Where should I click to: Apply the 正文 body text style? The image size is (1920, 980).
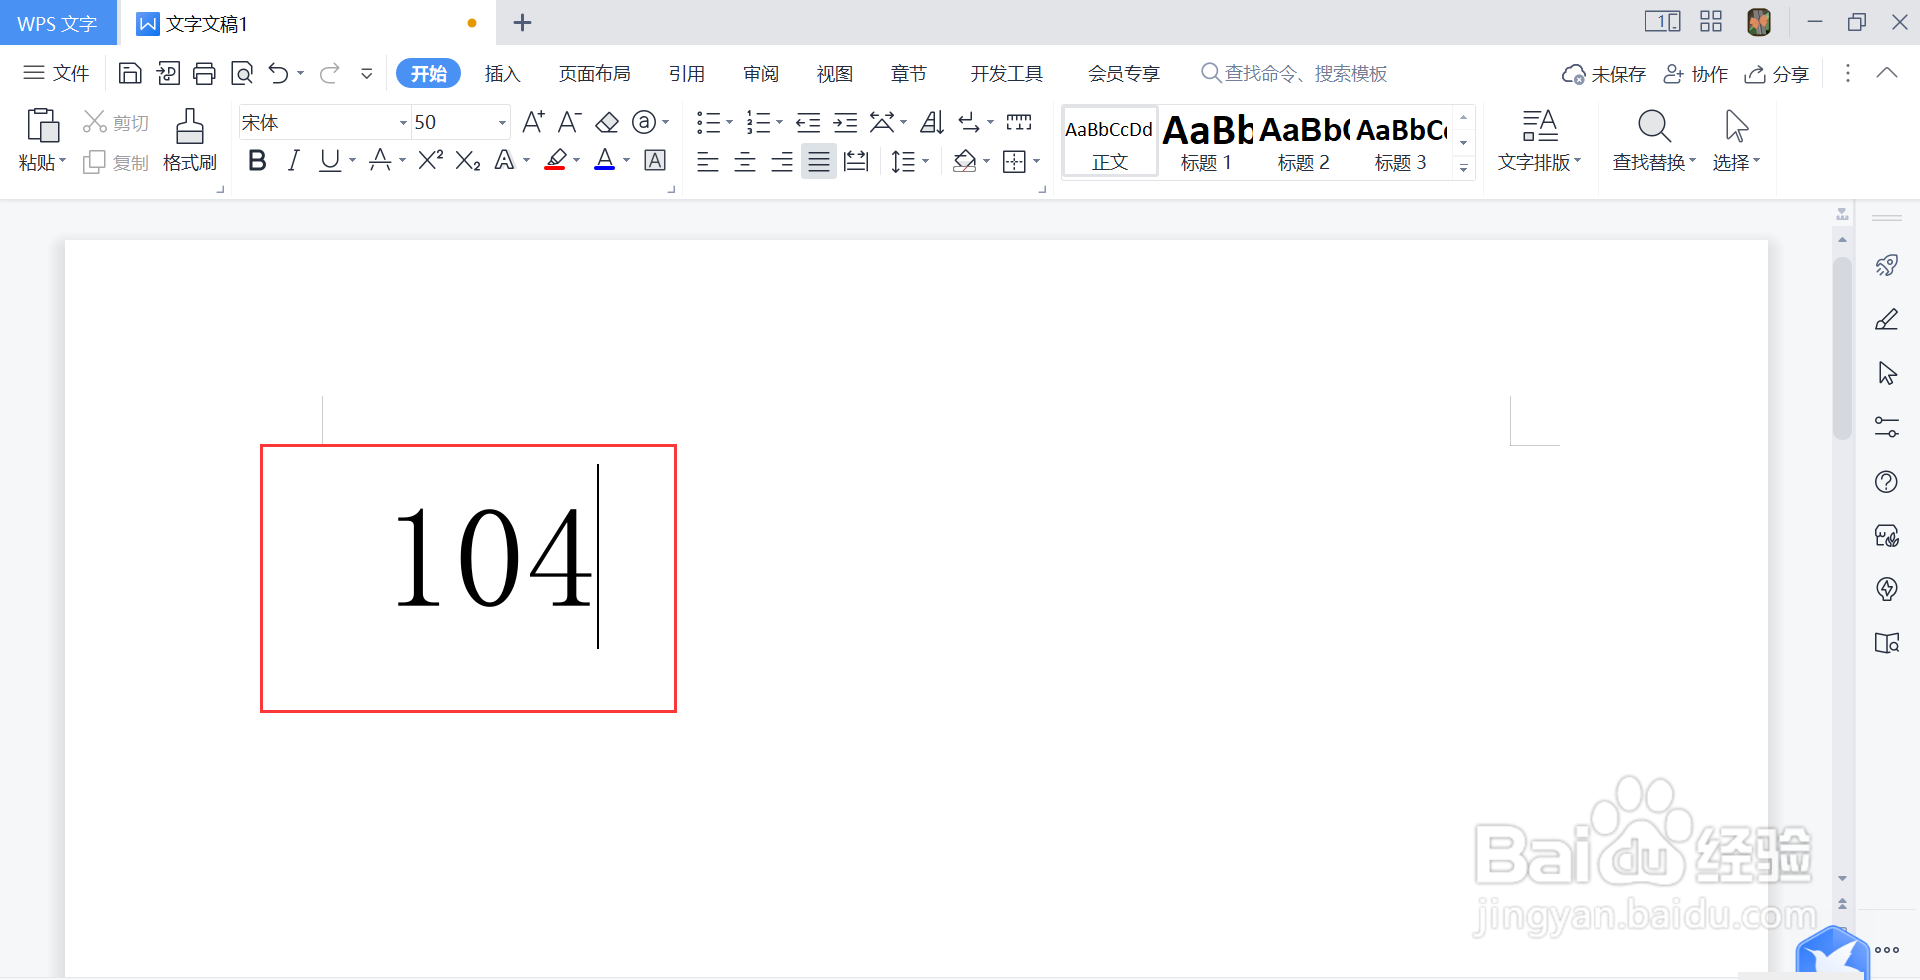[1110, 142]
